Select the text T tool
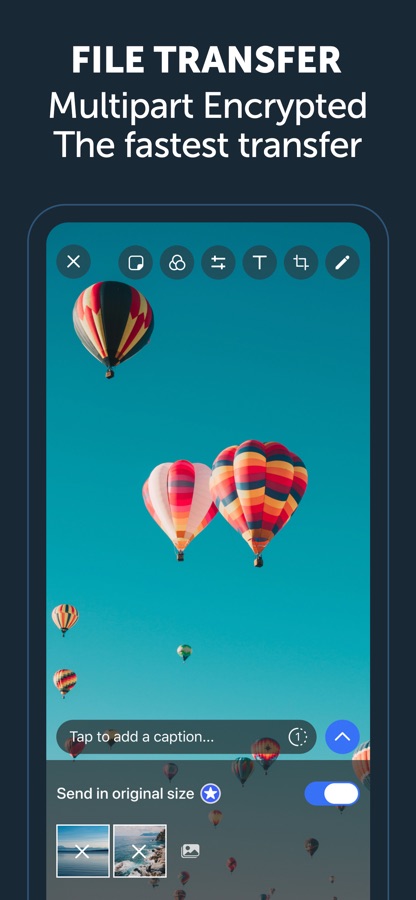 coord(259,262)
